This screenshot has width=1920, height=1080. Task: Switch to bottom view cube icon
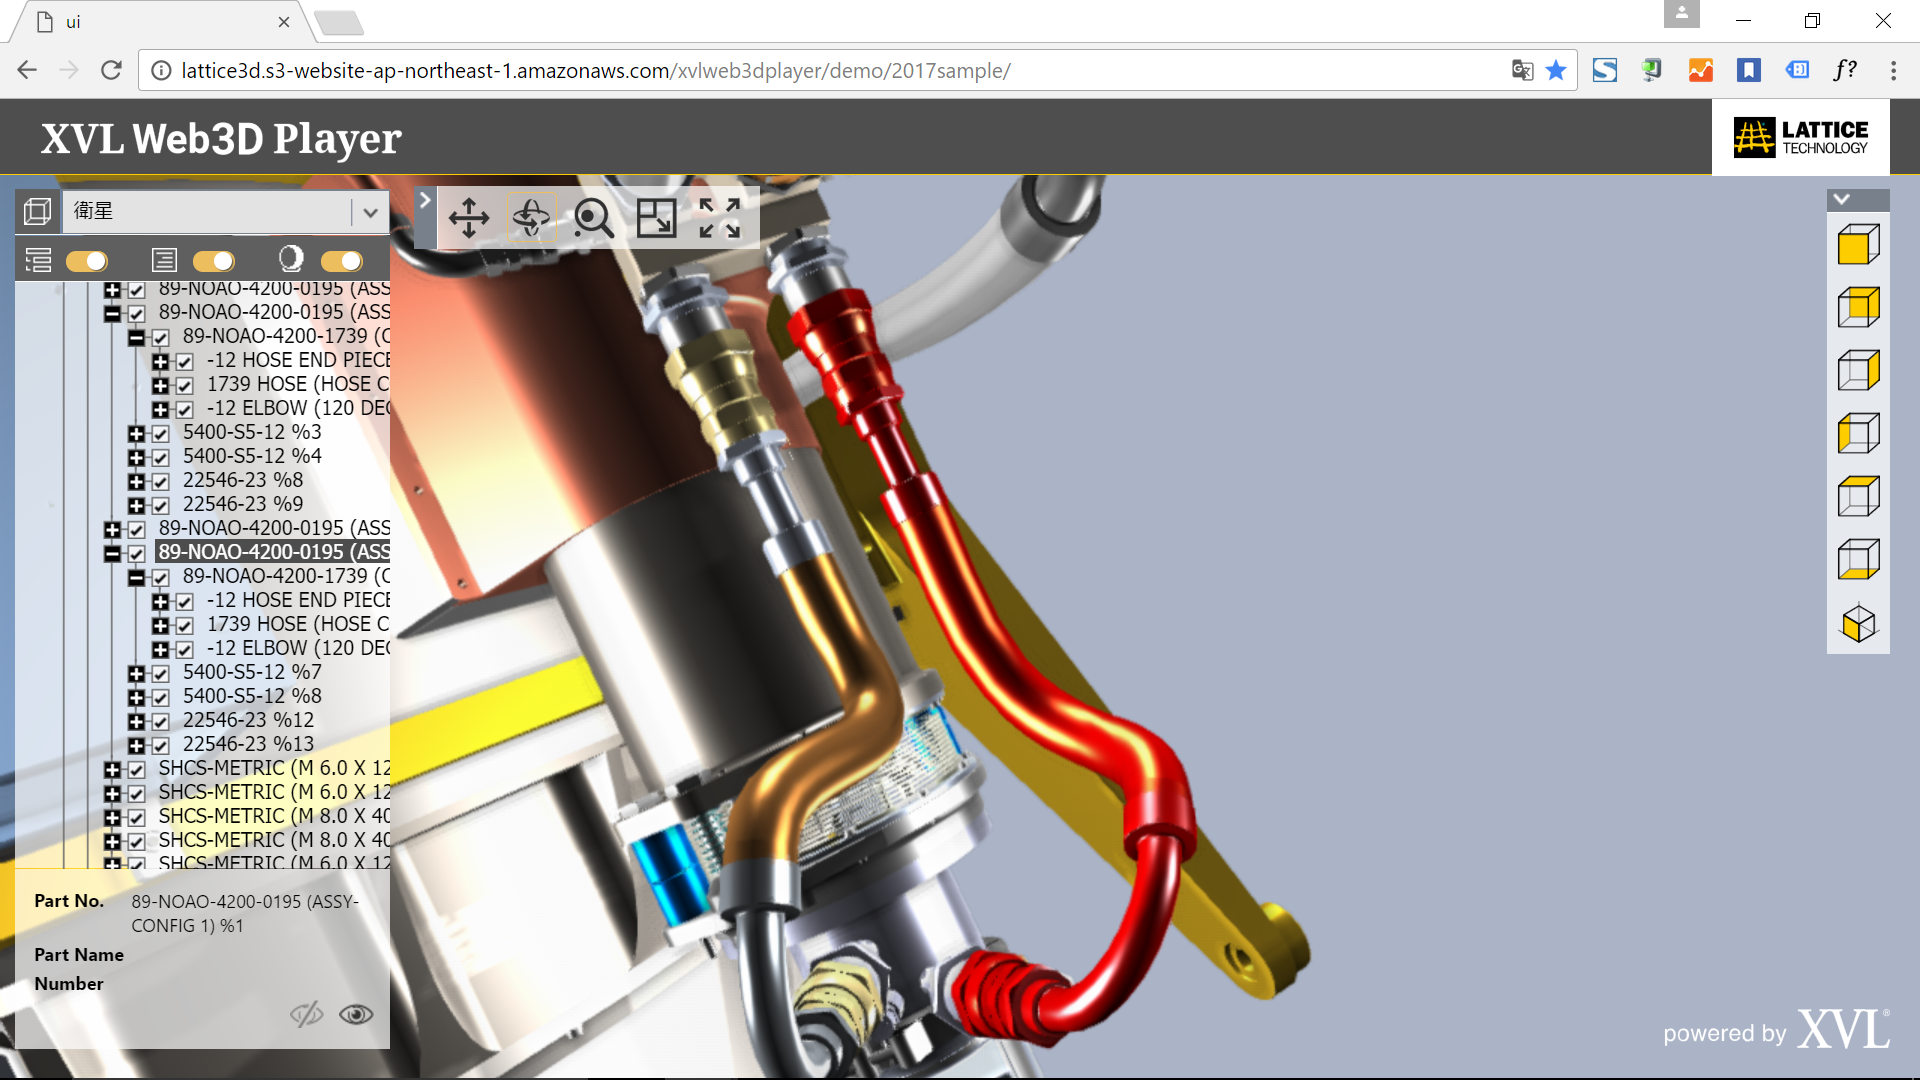tap(1858, 560)
